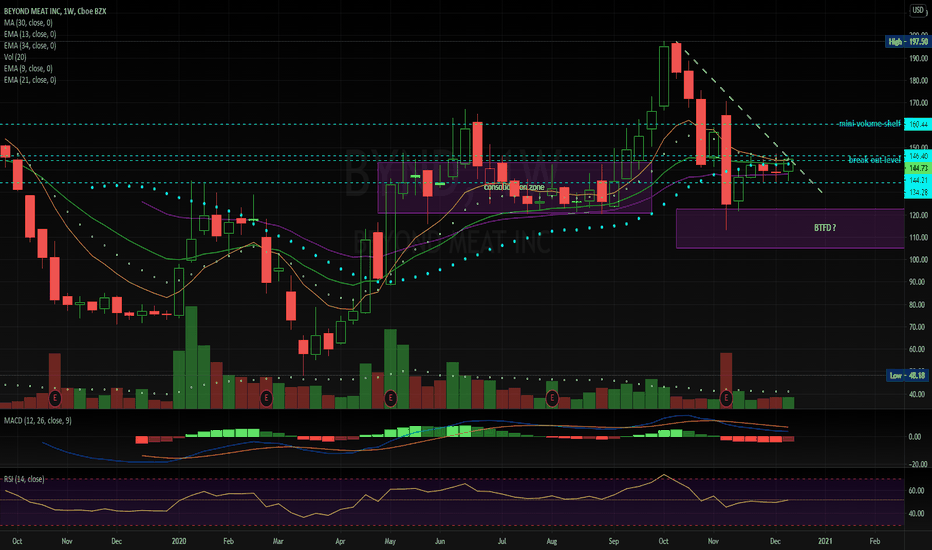Select the EMA (21, close, 0) indicator legend
The width and height of the screenshot is (932, 550).
[30, 80]
